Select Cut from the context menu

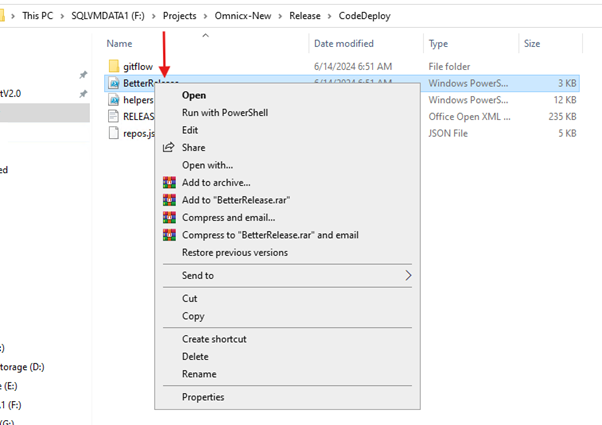pyautogui.click(x=190, y=298)
